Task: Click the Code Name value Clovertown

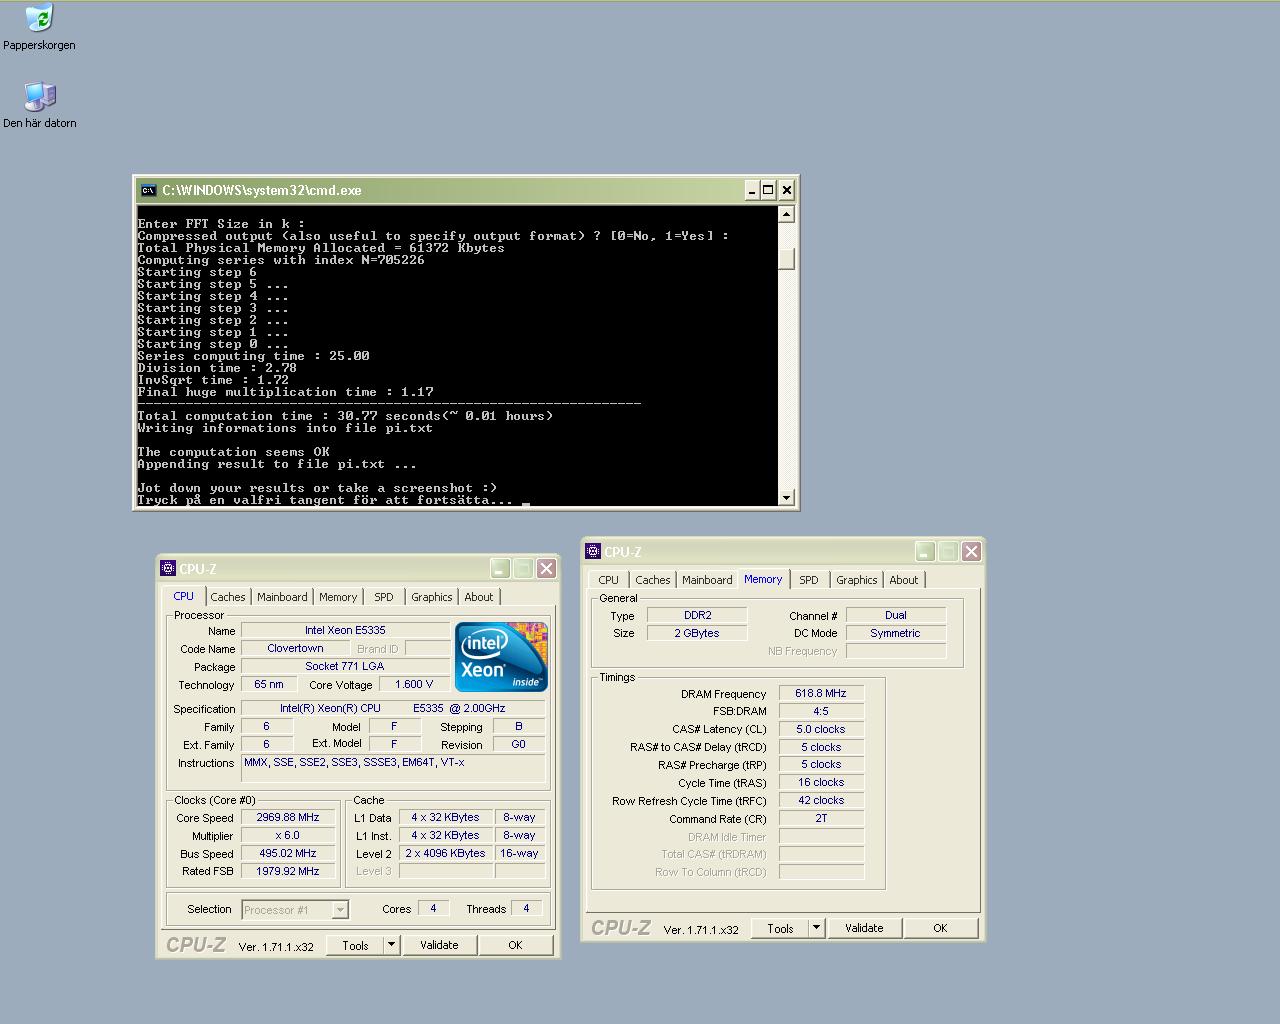Action: pyautogui.click(x=295, y=648)
